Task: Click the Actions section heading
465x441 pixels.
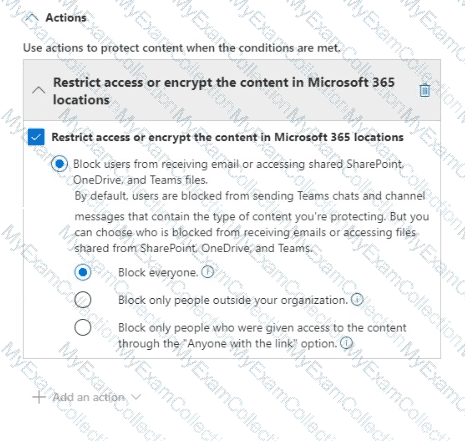Action: pos(66,17)
